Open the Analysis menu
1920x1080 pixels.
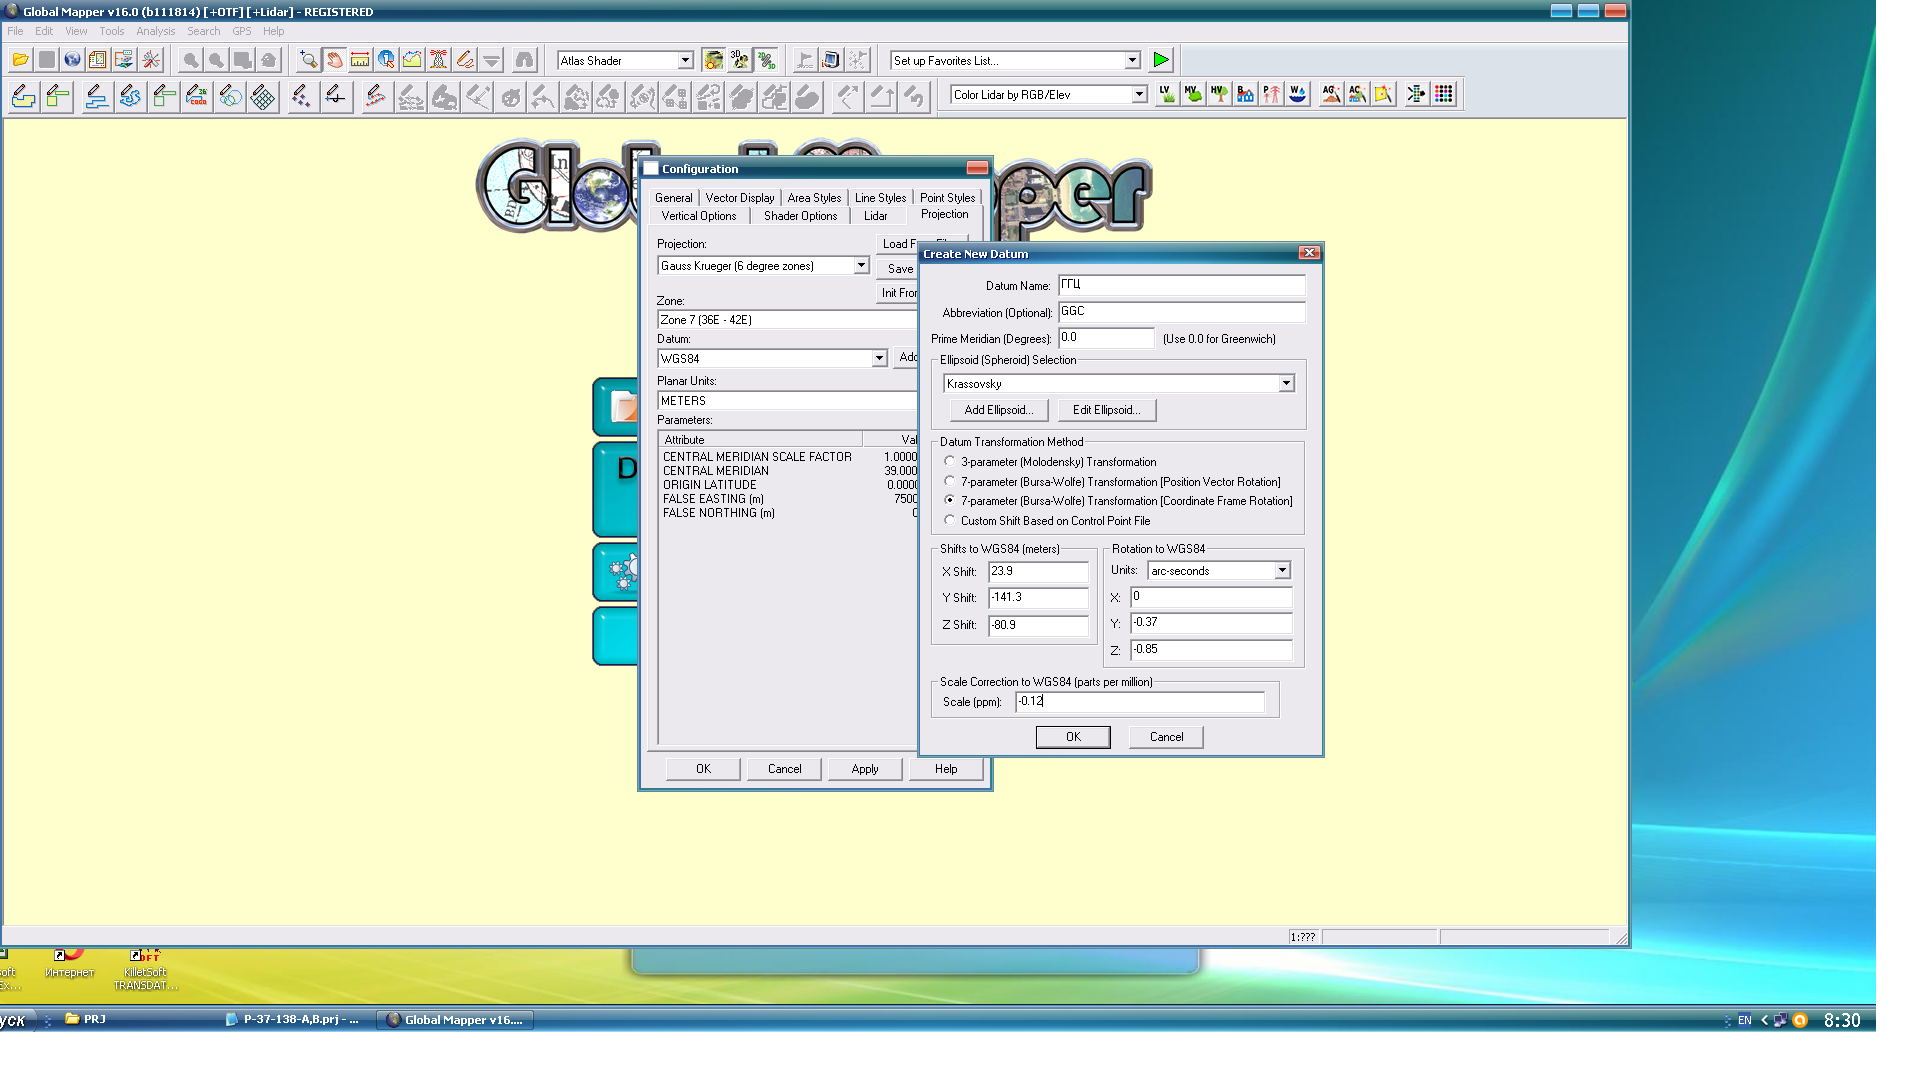click(155, 31)
